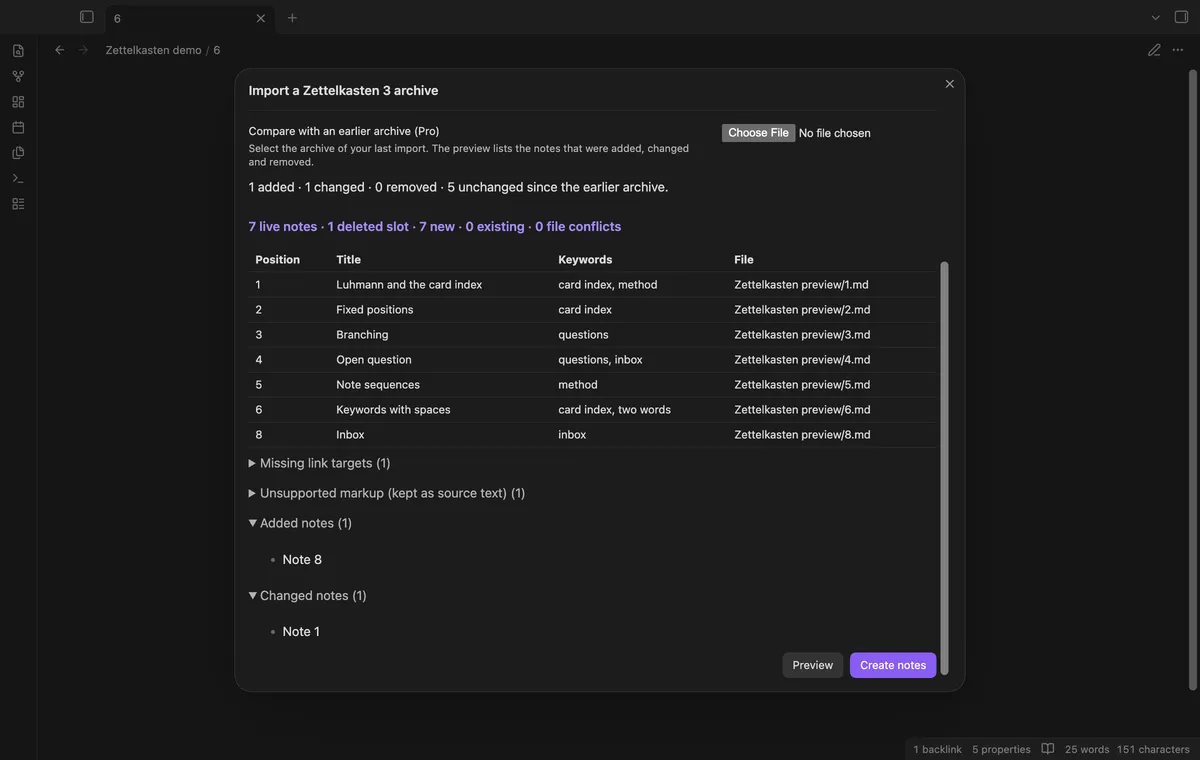This screenshot has width=1200, height=760.
Task: Click the Position column header
Action: coord(278,259)
